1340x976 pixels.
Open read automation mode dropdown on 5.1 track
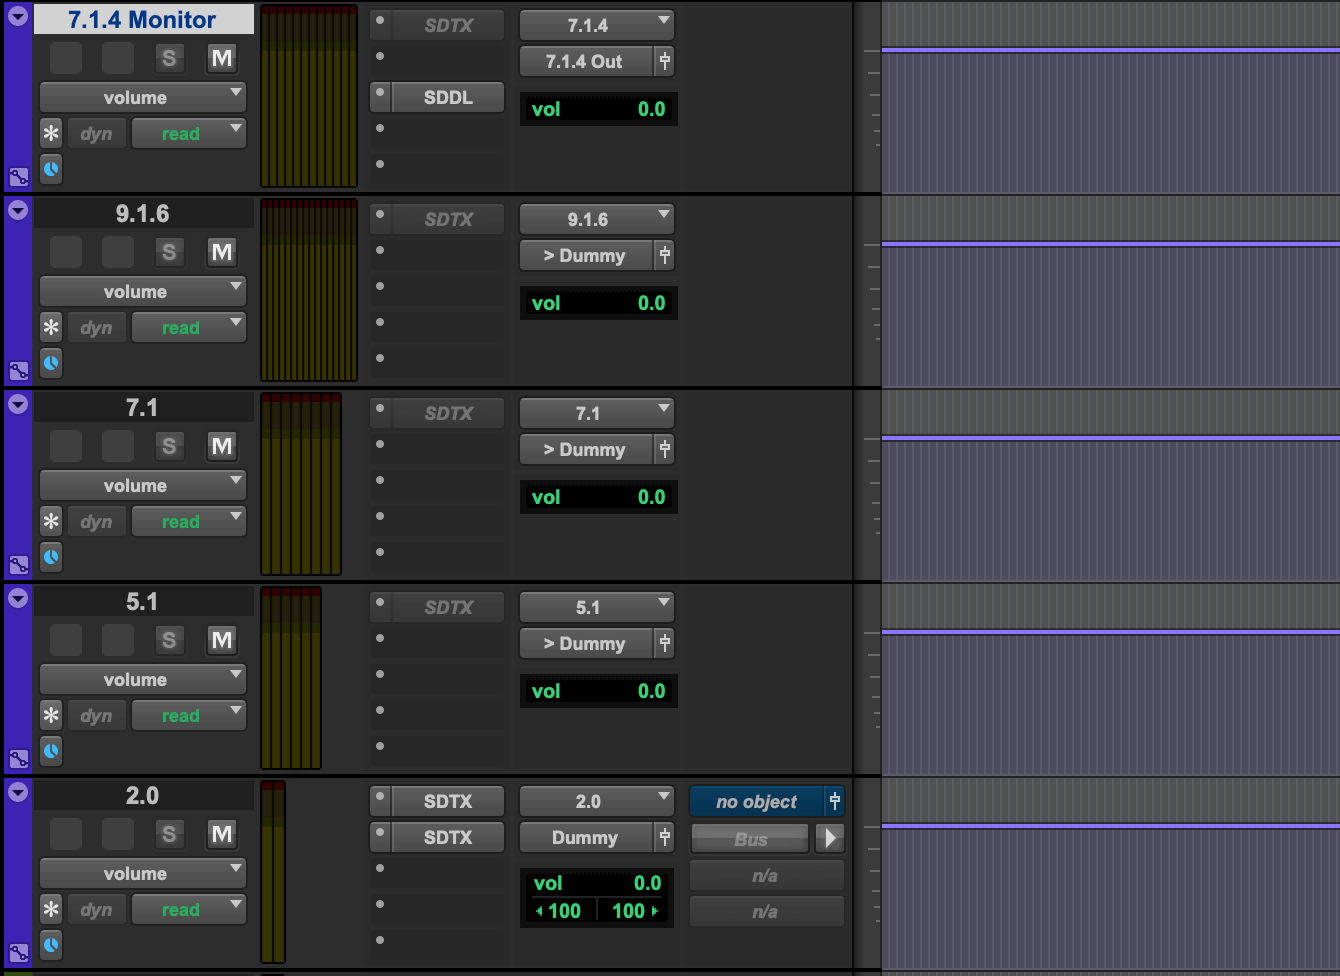coord(189,716)
